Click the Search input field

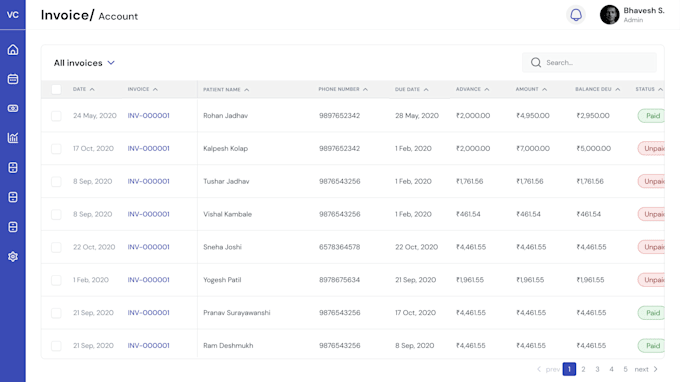click(x=589, y=62)
